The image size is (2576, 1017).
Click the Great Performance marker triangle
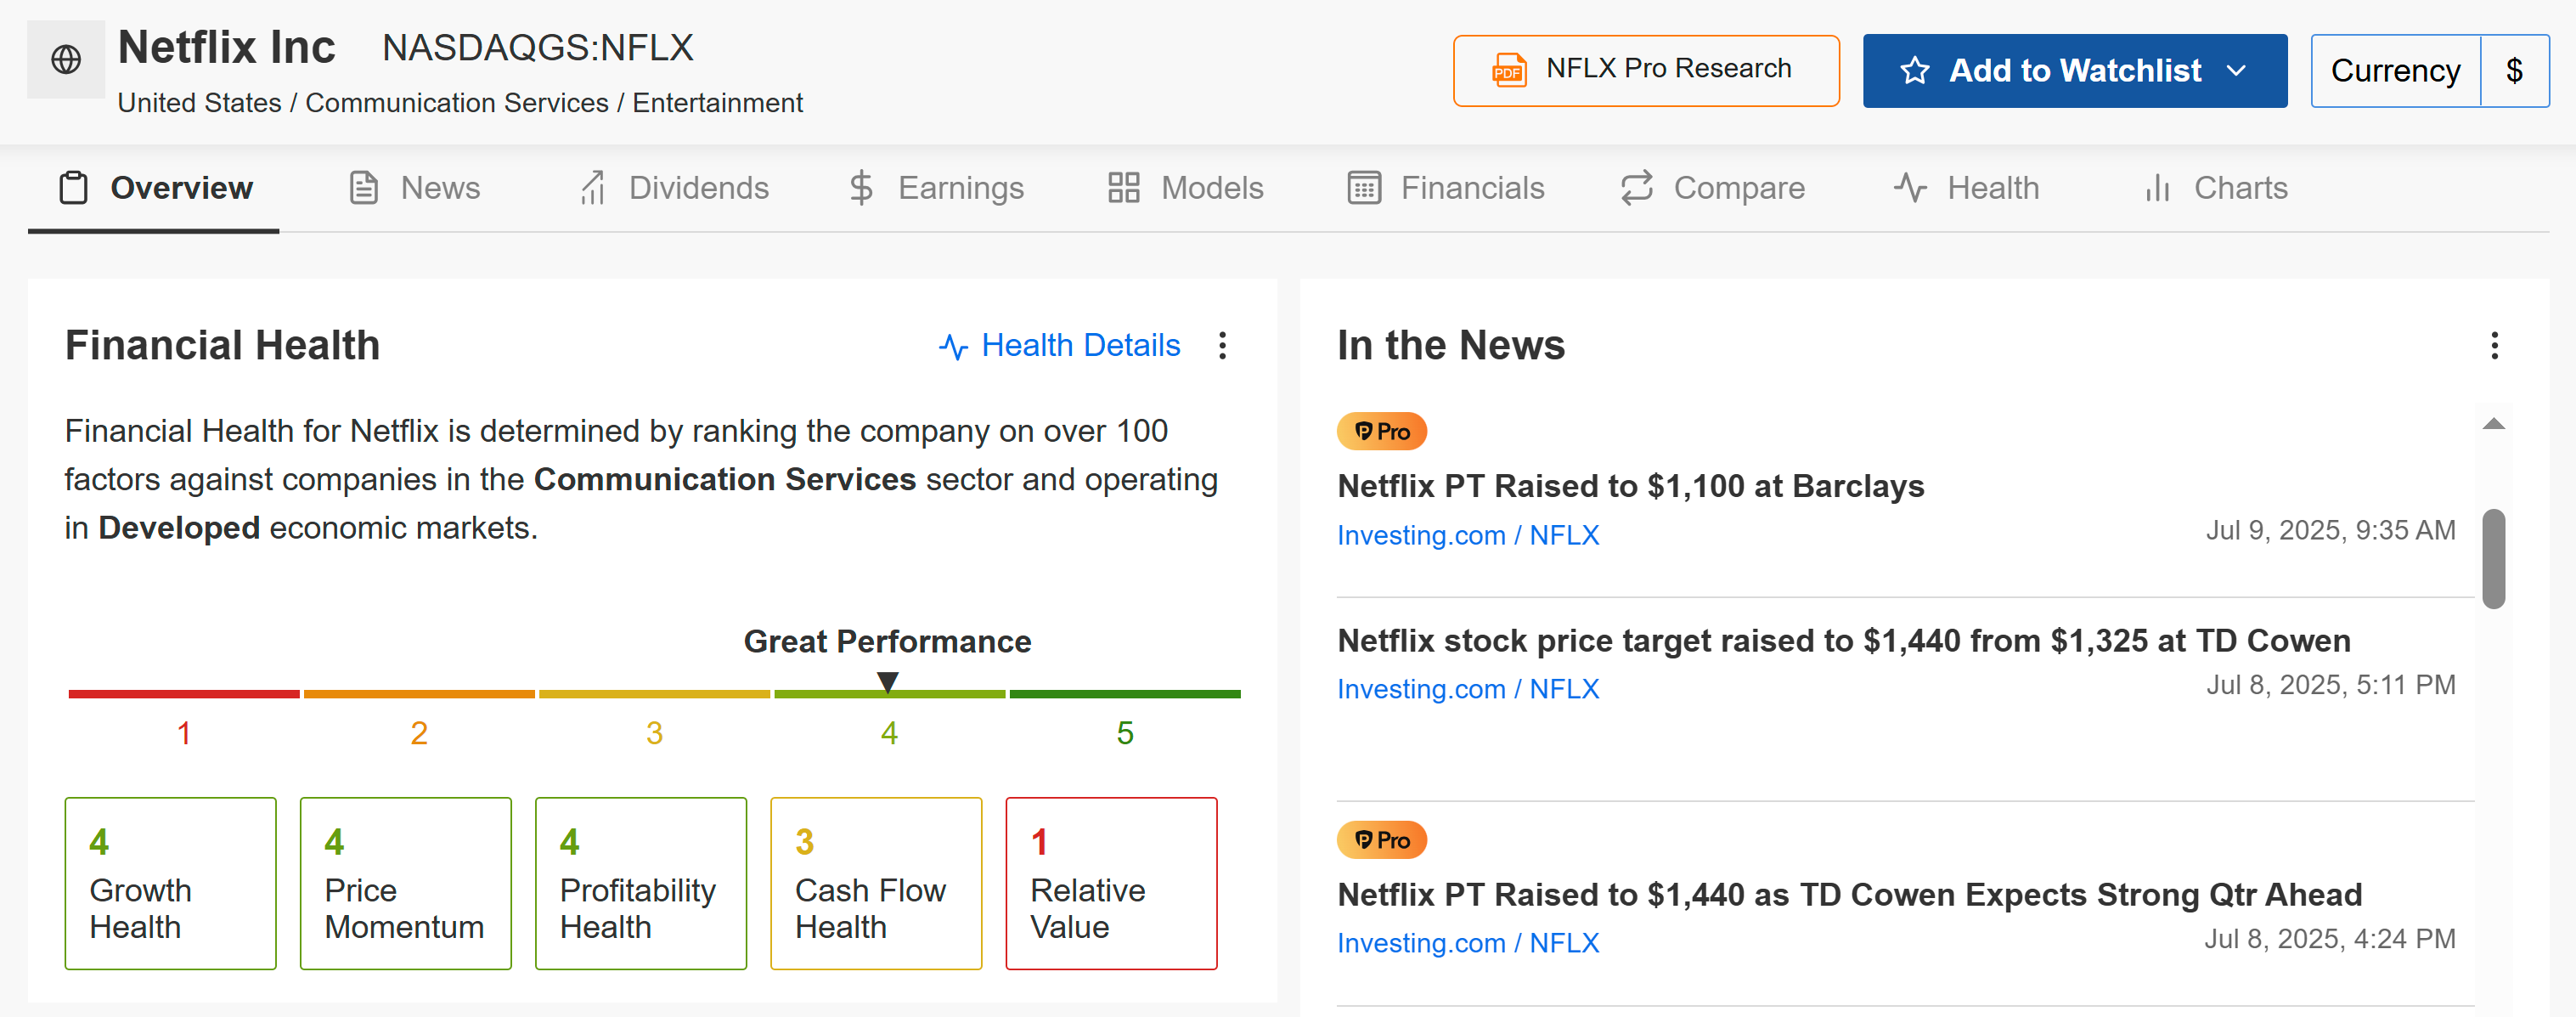[887, 682]
